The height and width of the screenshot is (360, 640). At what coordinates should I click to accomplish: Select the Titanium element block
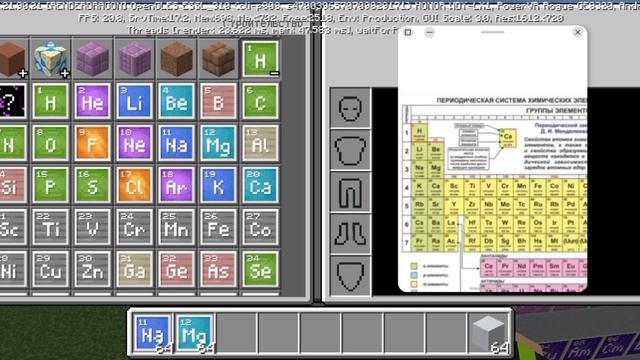click(x=50, y=227)
